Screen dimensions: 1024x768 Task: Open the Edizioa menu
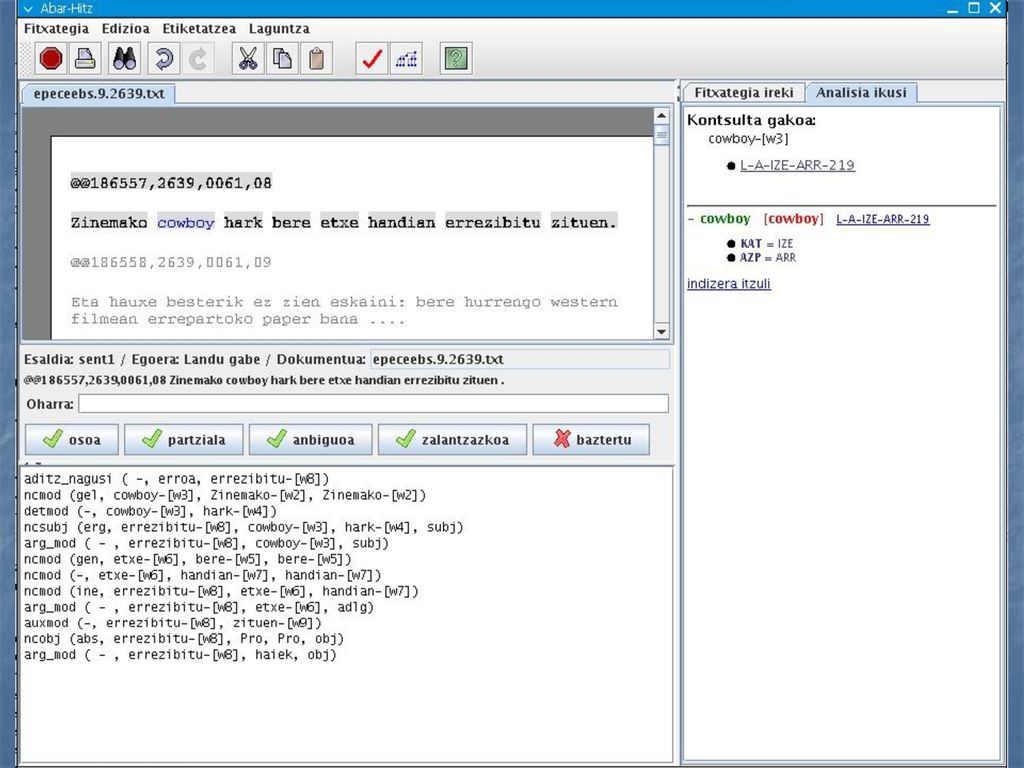(125, 29)
